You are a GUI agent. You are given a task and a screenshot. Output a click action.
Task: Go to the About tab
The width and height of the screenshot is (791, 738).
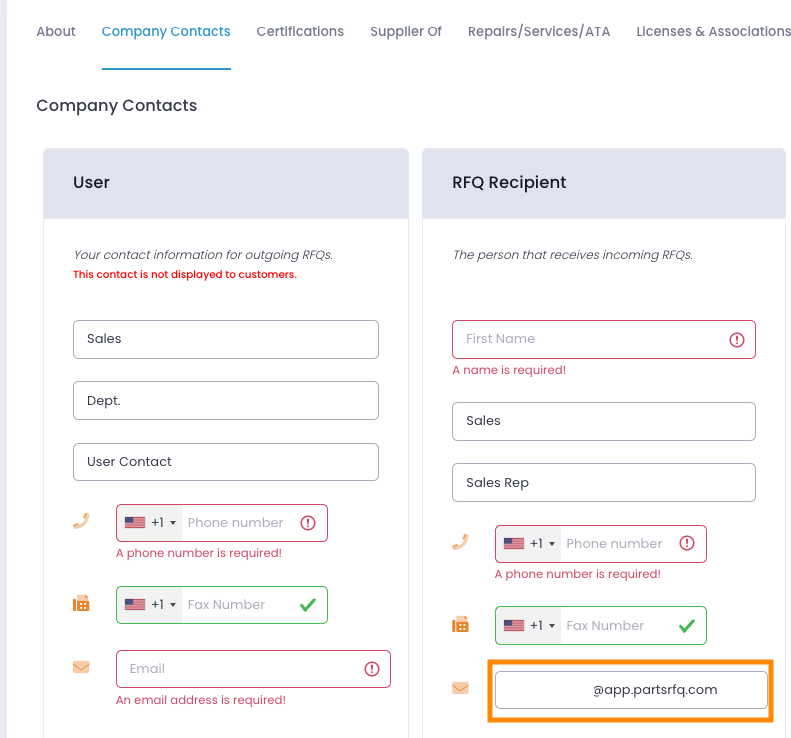pos(55,31)
